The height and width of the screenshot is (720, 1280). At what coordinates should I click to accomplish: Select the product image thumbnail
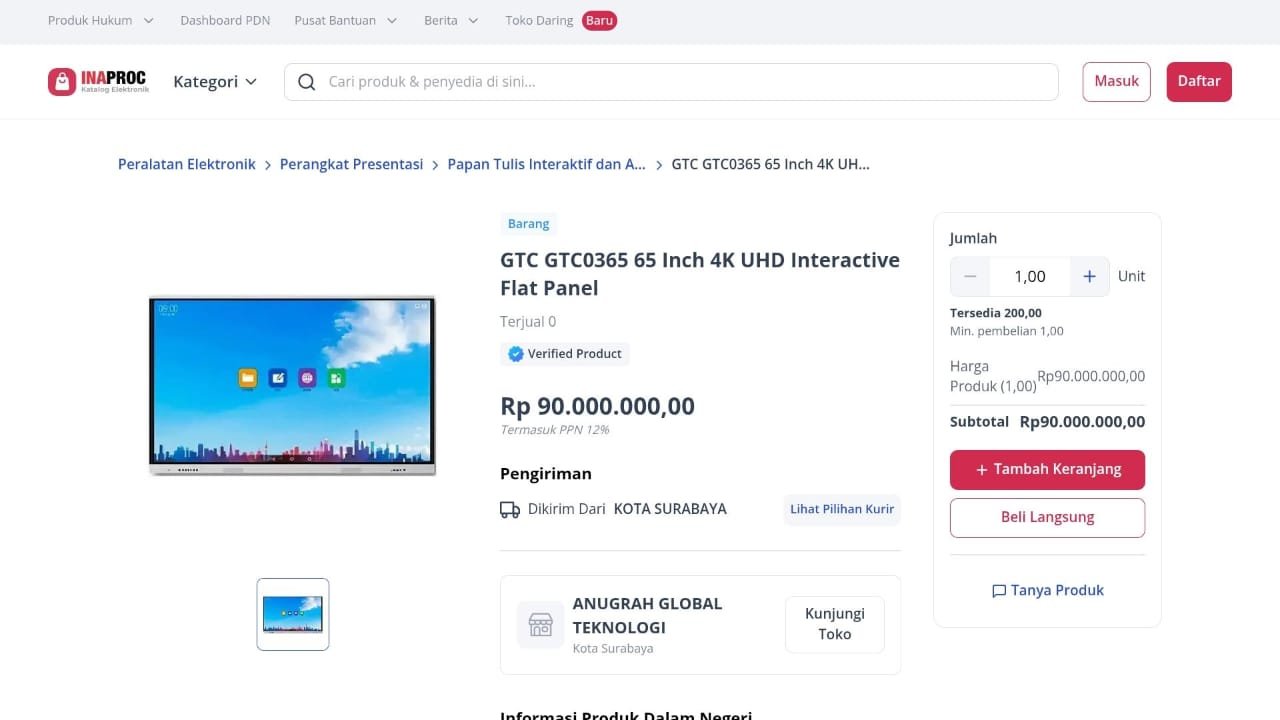(x=293, y=614)
